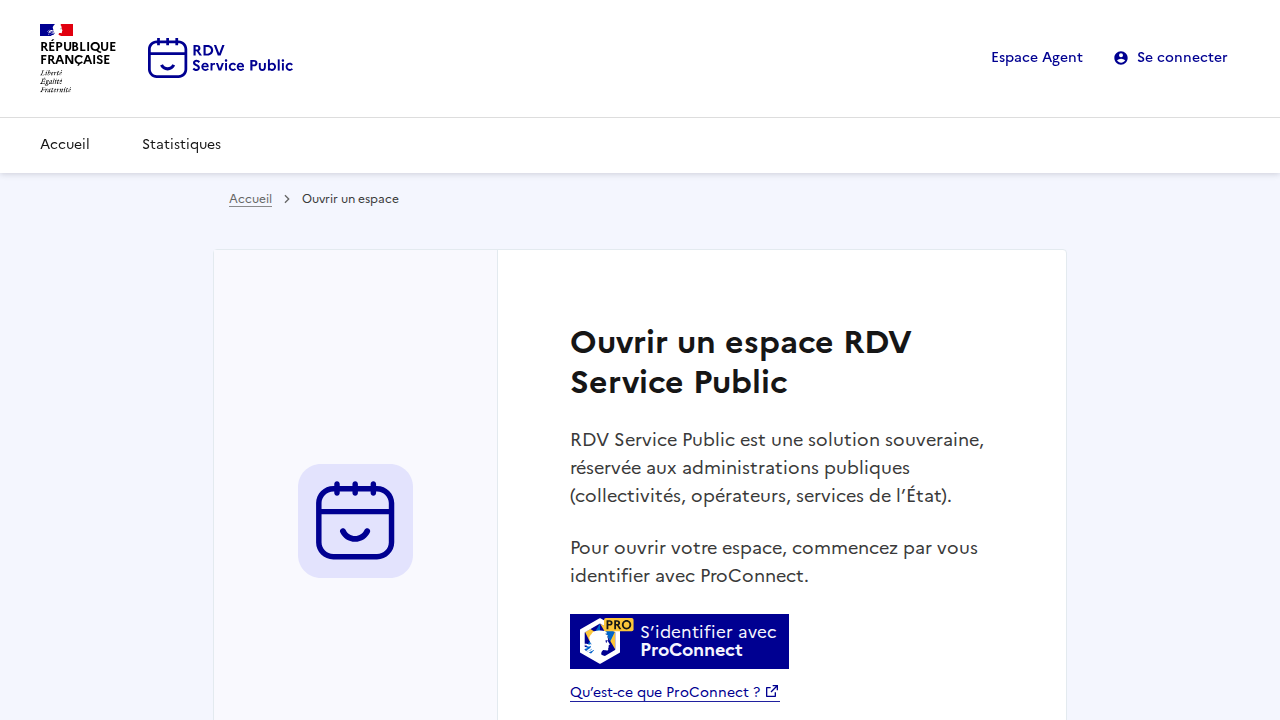Viewport: 1280px width, 720px height.
Task: Click the user account icon beside Se connecter
Action: (x=1121, y=58)
